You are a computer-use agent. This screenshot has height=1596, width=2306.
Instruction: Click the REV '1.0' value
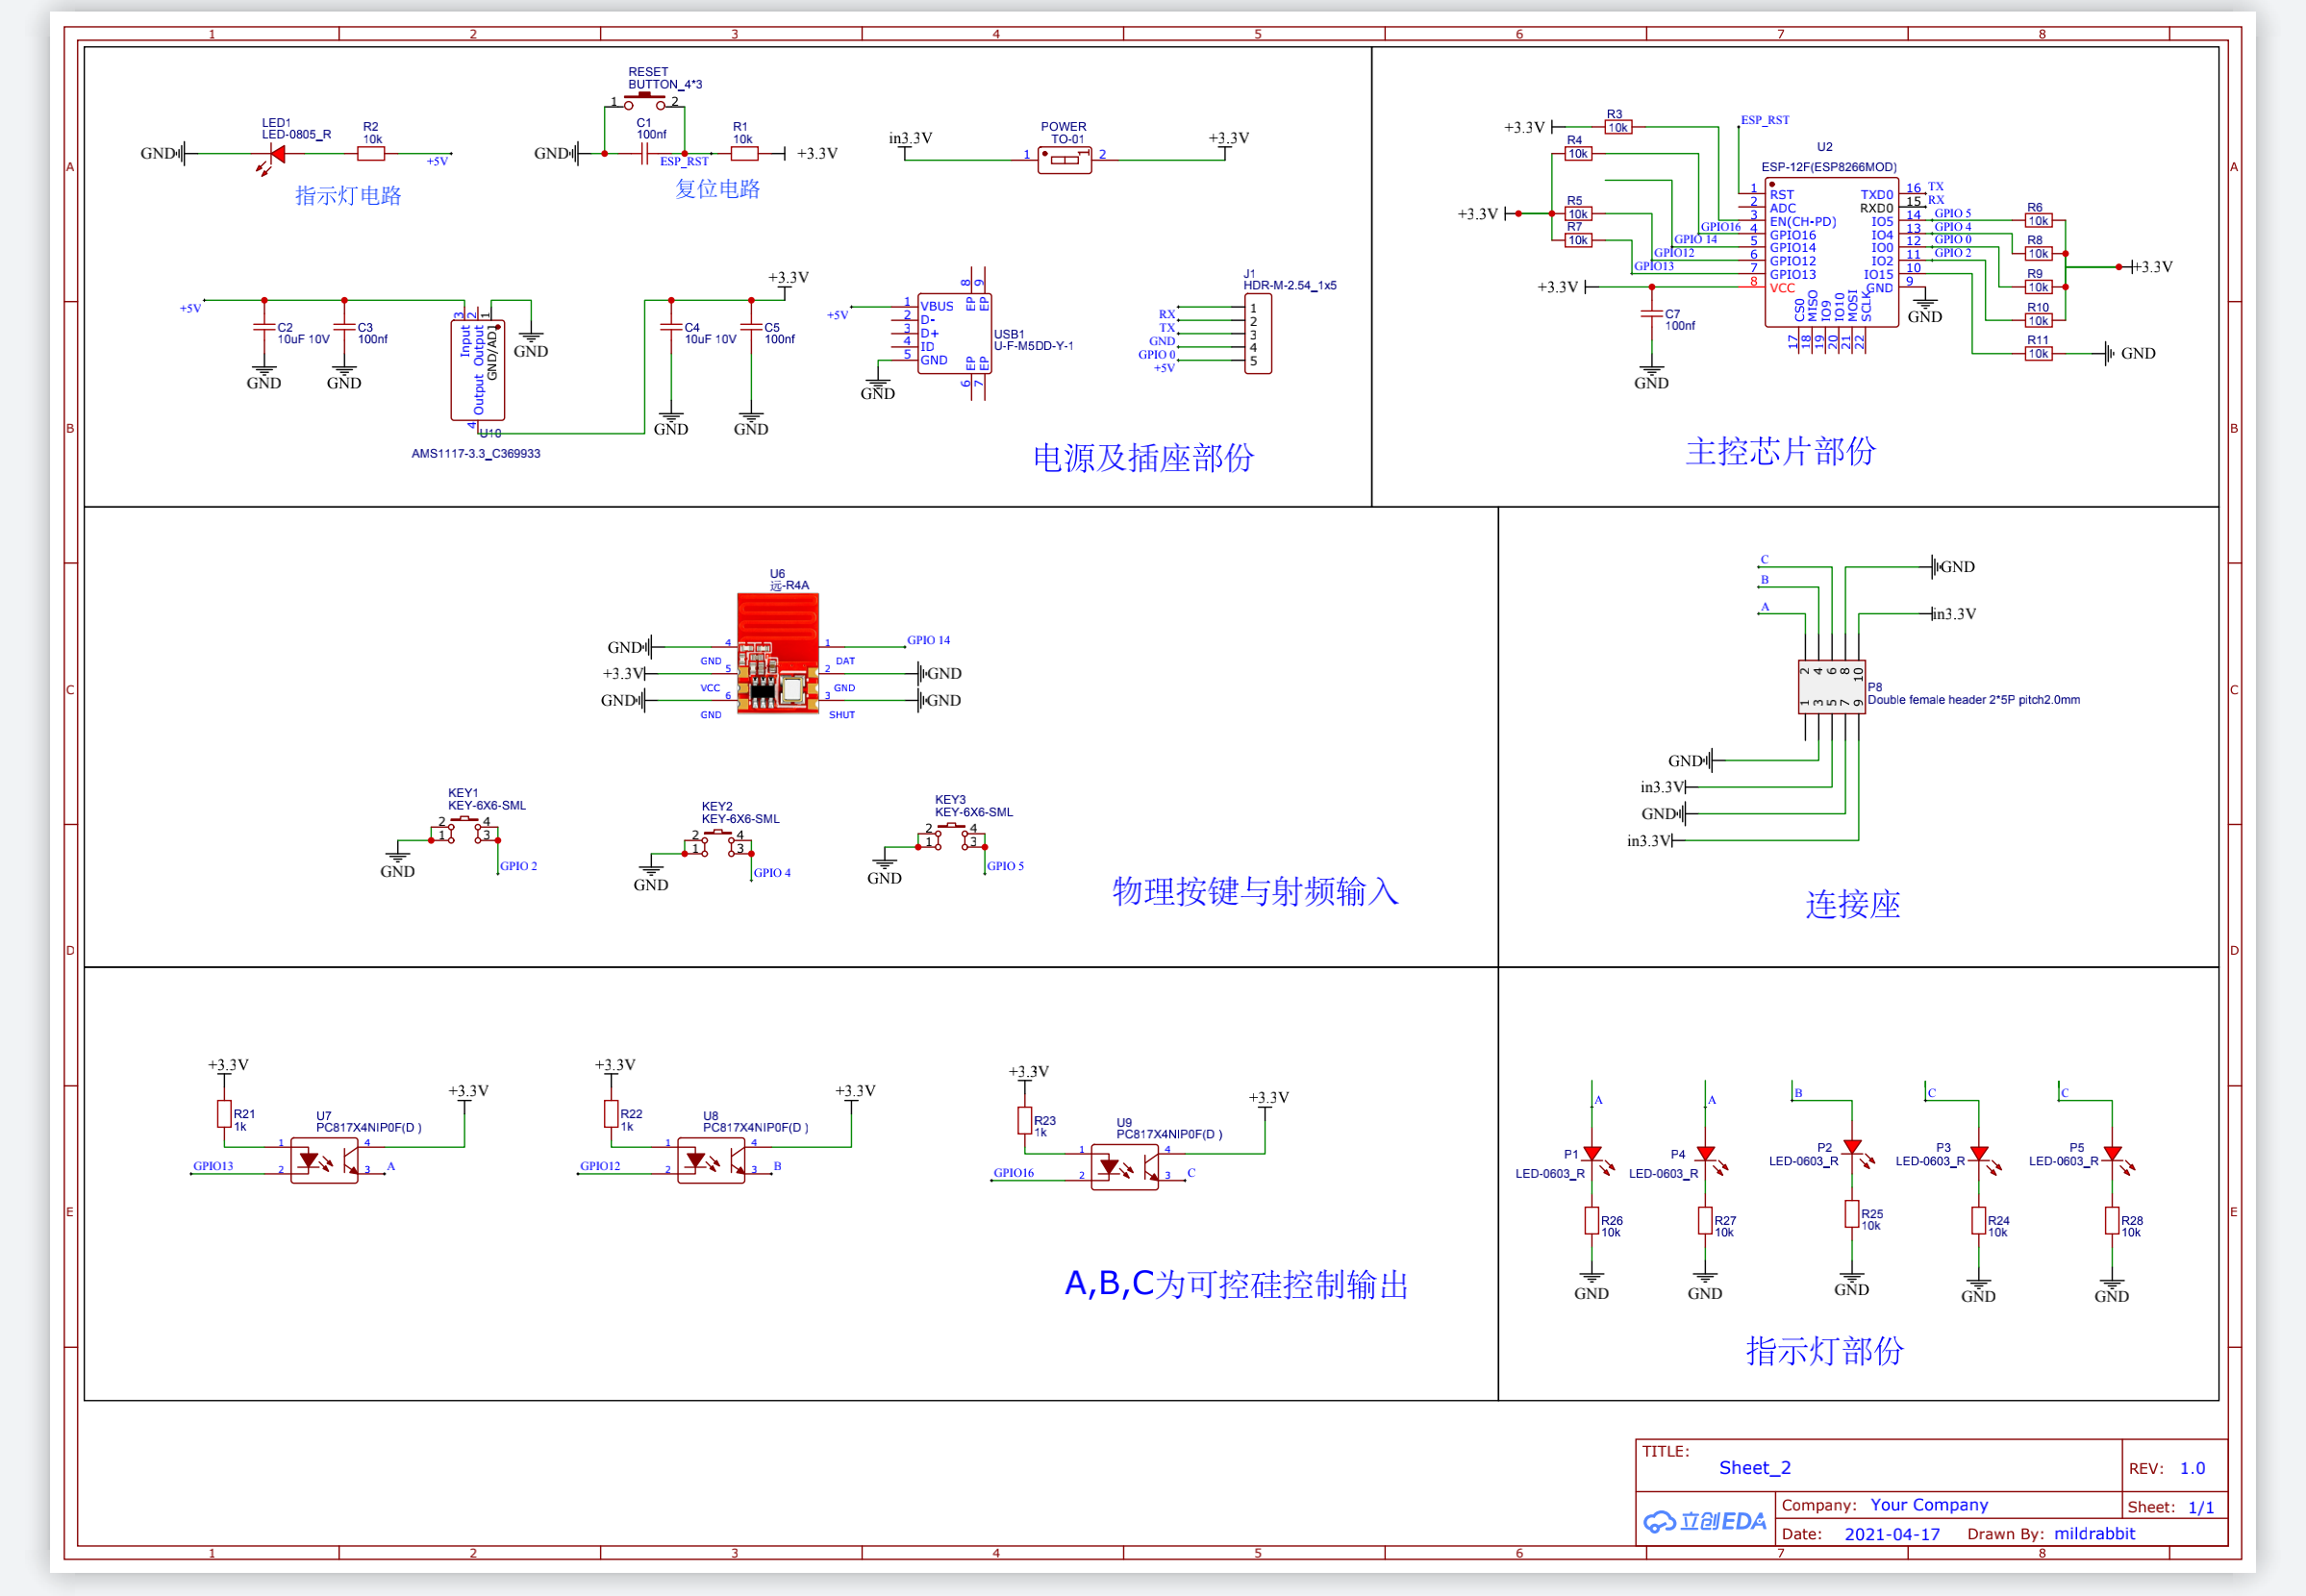click(2192, 1468)
